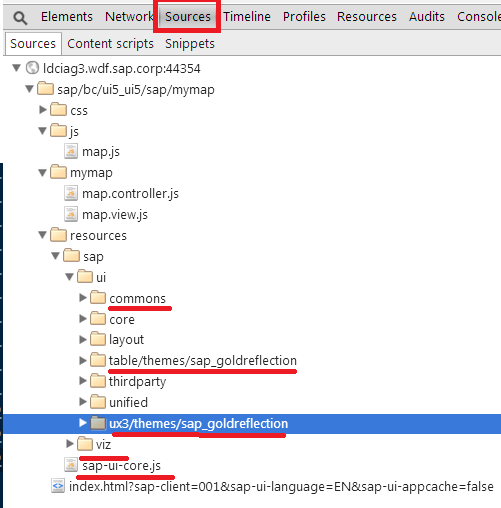Open the map.view.js script file
The image size is (501, 508).
point(115,215)
